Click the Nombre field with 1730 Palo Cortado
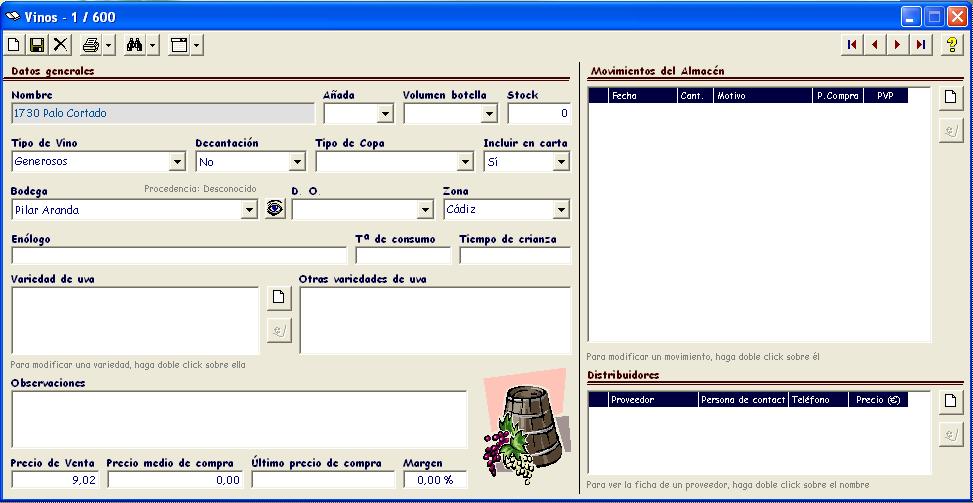Screen dimensions: 973x503 point(163,114)
